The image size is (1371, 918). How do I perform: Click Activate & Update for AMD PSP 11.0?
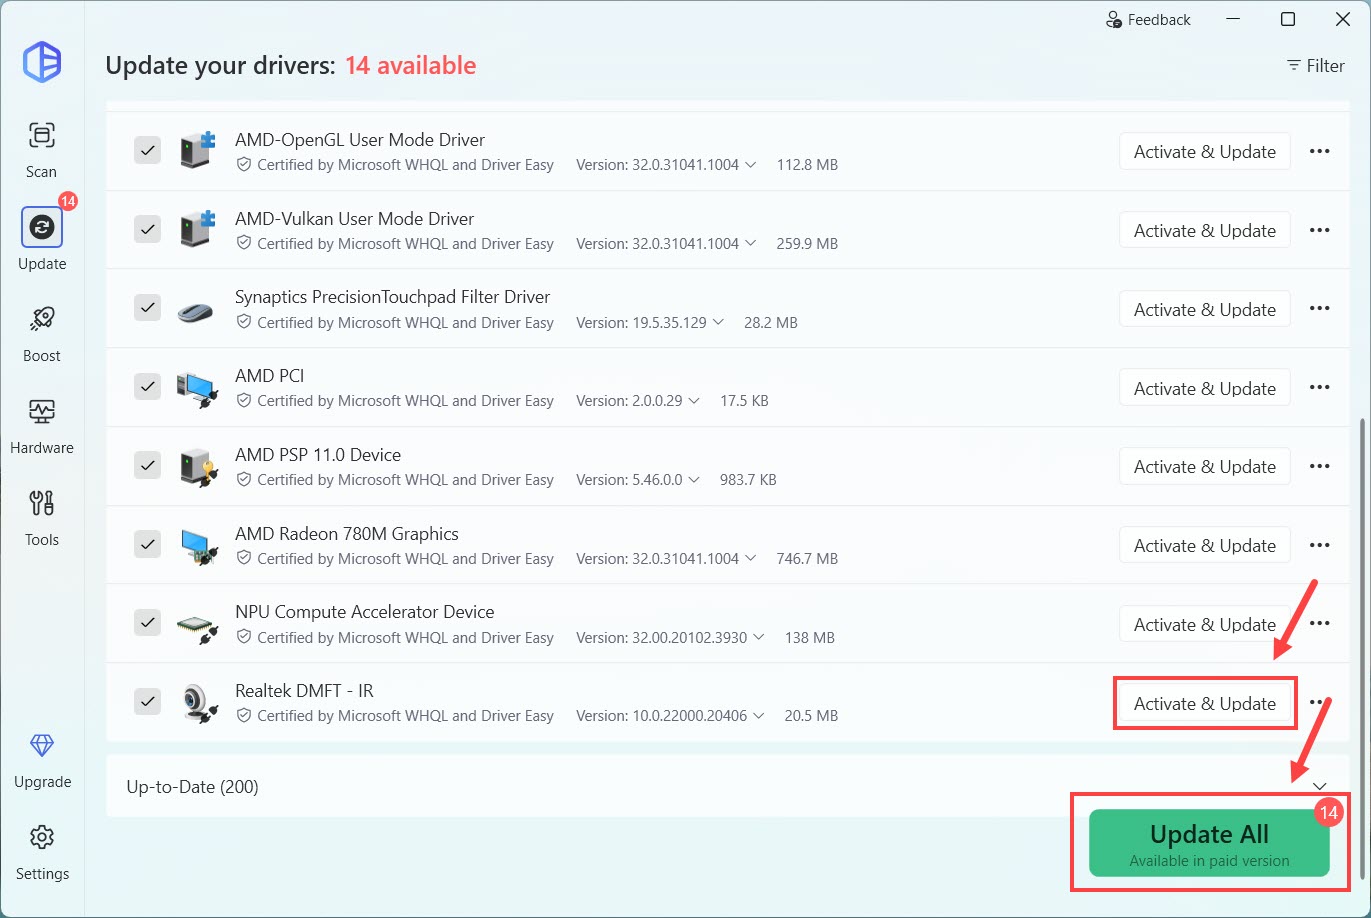pos(1205,467)
